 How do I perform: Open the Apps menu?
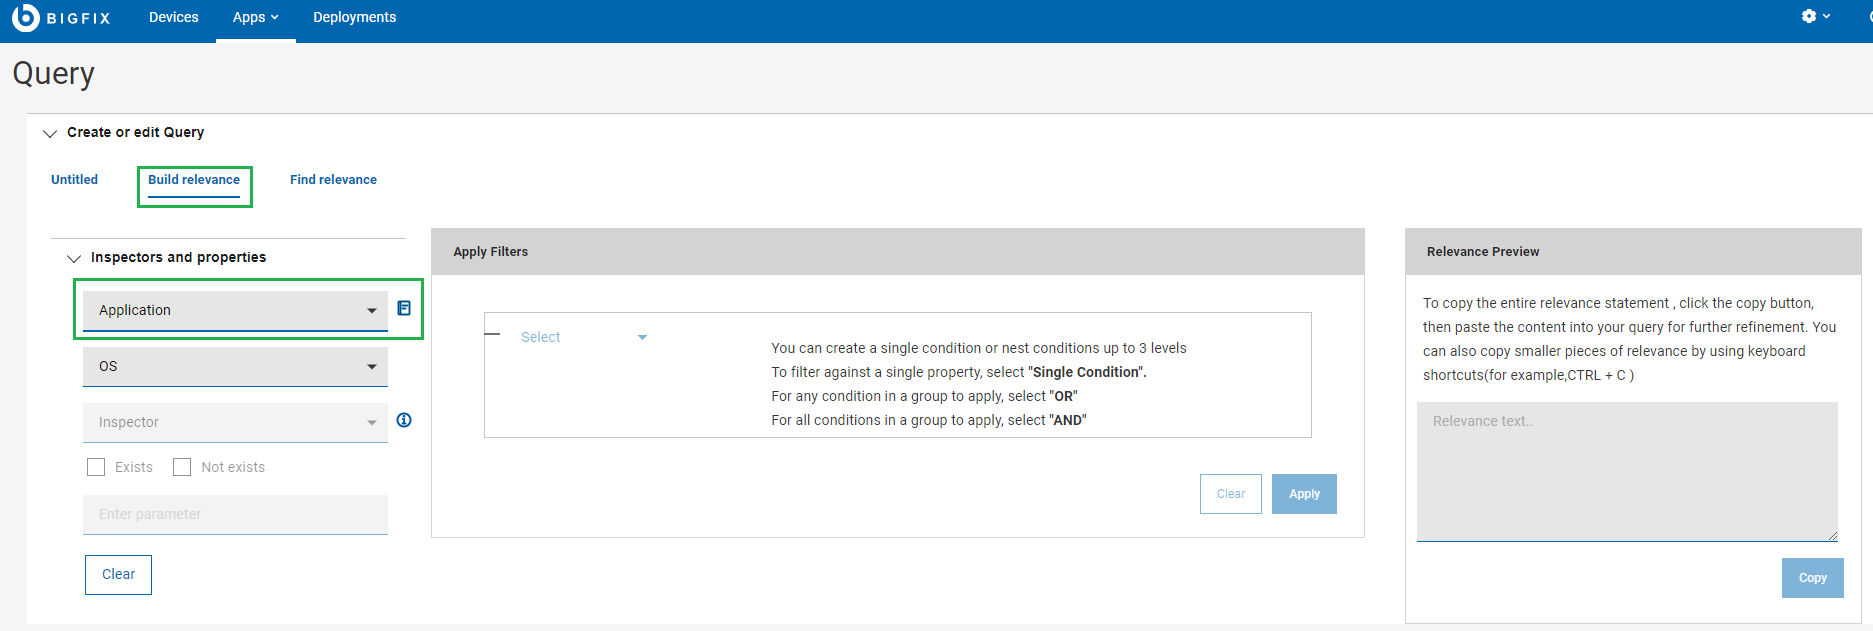pyautogui.click(x=255, y=17)
